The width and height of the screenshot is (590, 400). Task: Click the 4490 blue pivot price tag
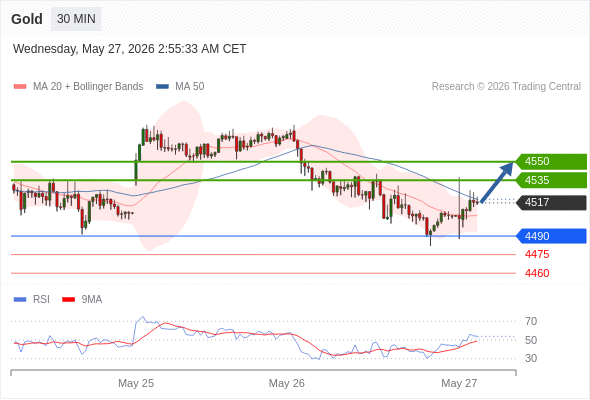coord(551,236)
